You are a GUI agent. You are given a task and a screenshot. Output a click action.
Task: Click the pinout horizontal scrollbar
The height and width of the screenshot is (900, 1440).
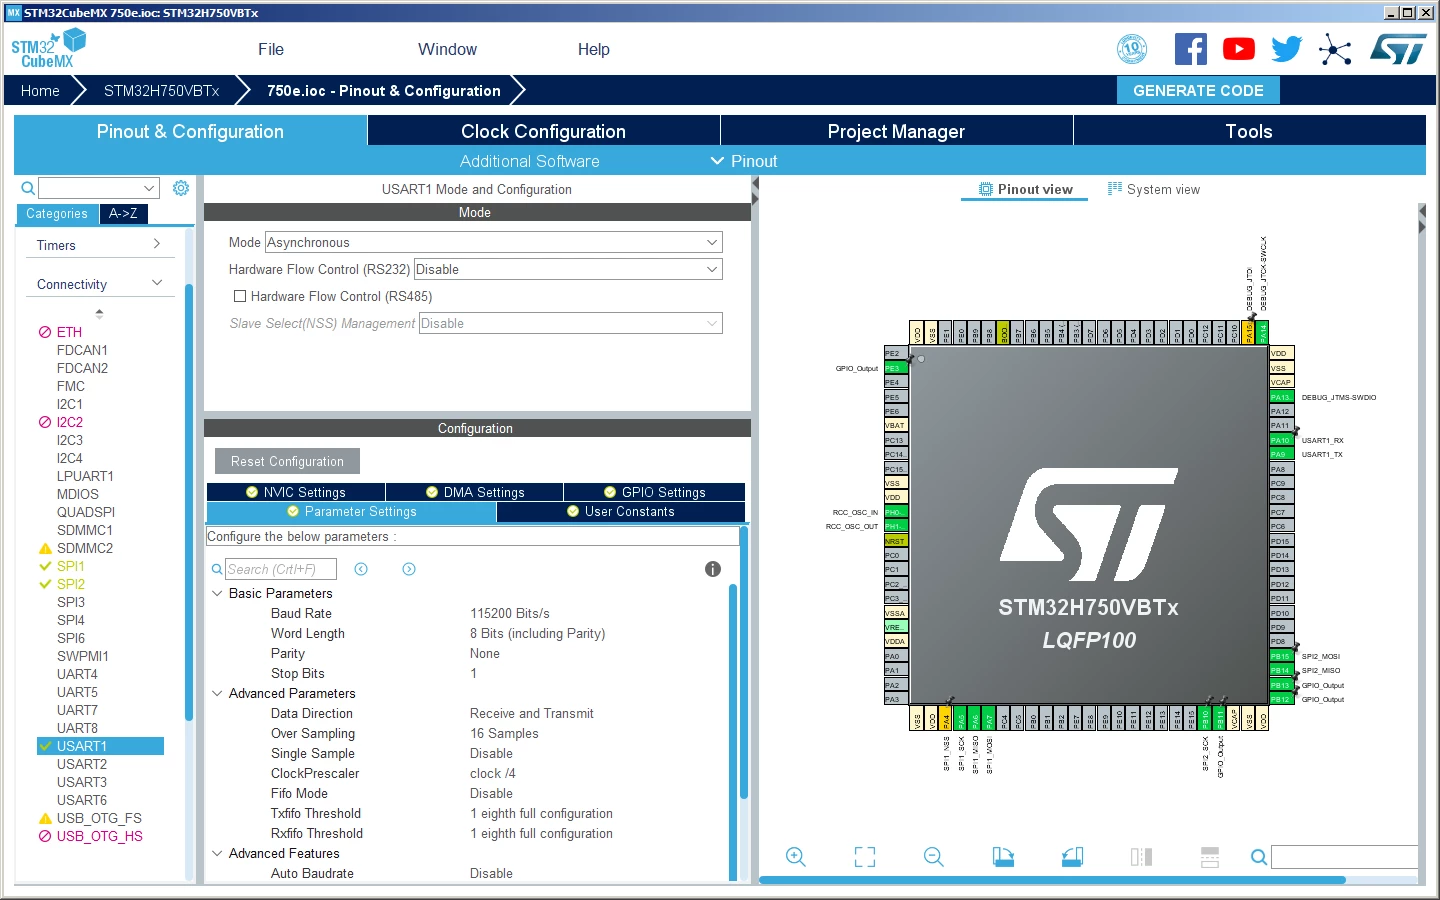[x=1052, y=880]
